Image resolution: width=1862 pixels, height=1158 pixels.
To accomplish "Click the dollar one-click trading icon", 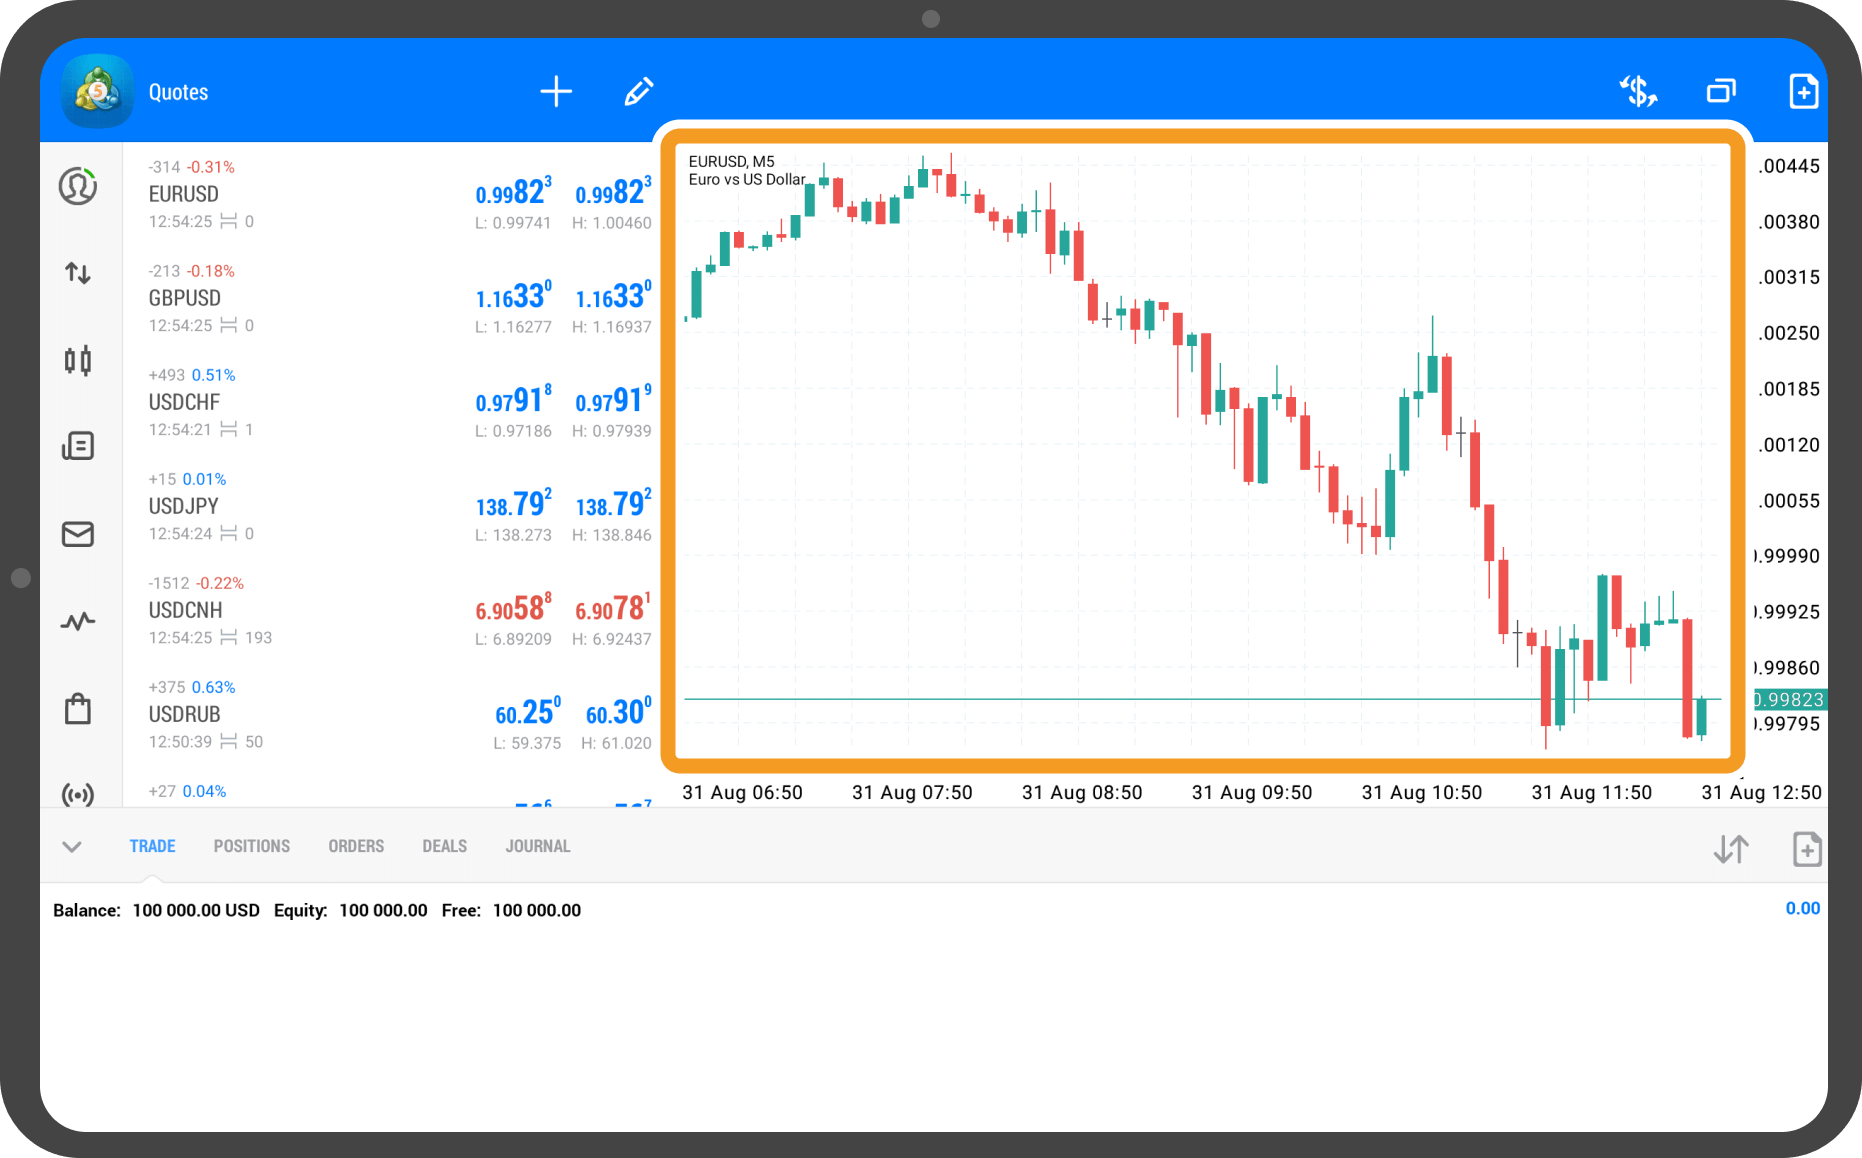I will tap(1638, 92).
